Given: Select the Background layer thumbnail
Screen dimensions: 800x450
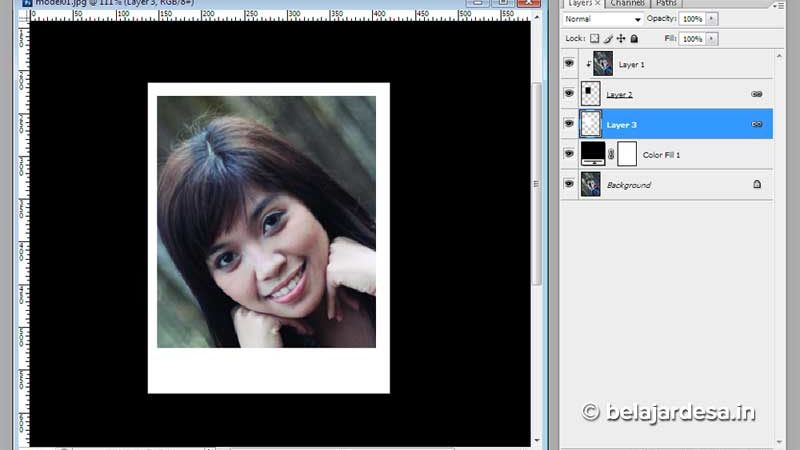Looking at the screenshot, I should pyautogui.click(x=591, y=184).
